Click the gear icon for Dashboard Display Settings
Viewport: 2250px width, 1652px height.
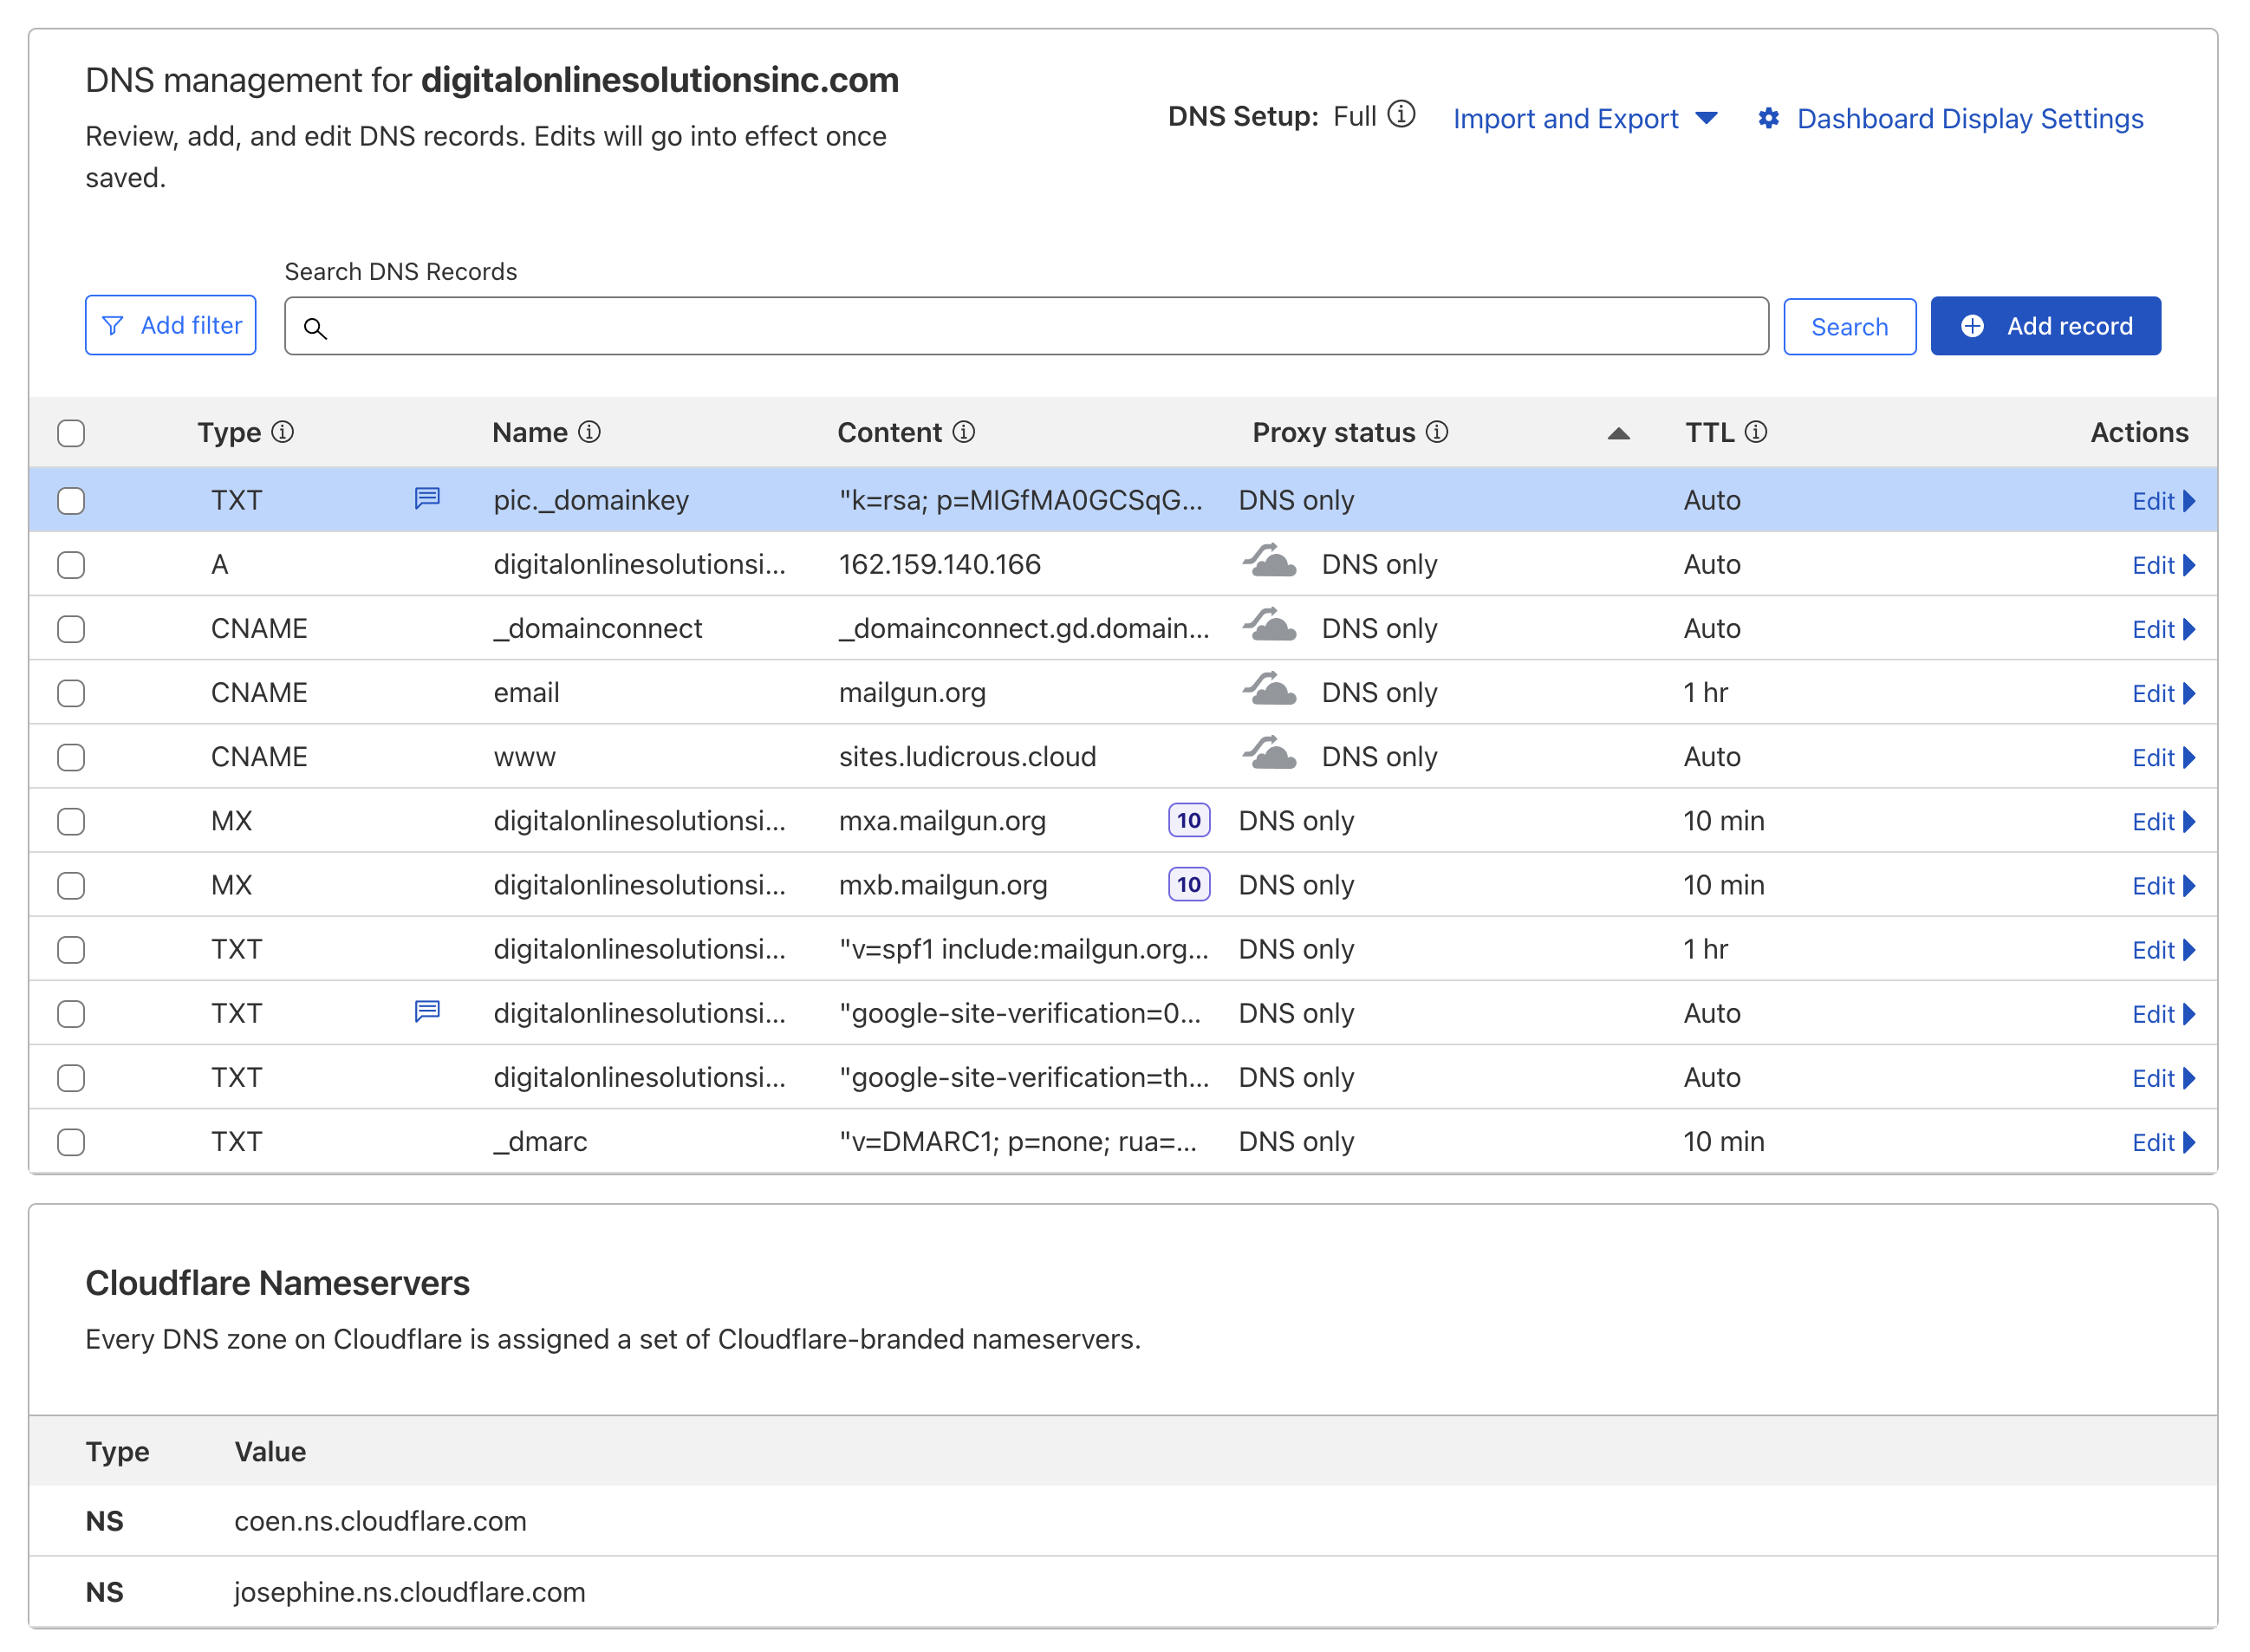(1769, 119)
